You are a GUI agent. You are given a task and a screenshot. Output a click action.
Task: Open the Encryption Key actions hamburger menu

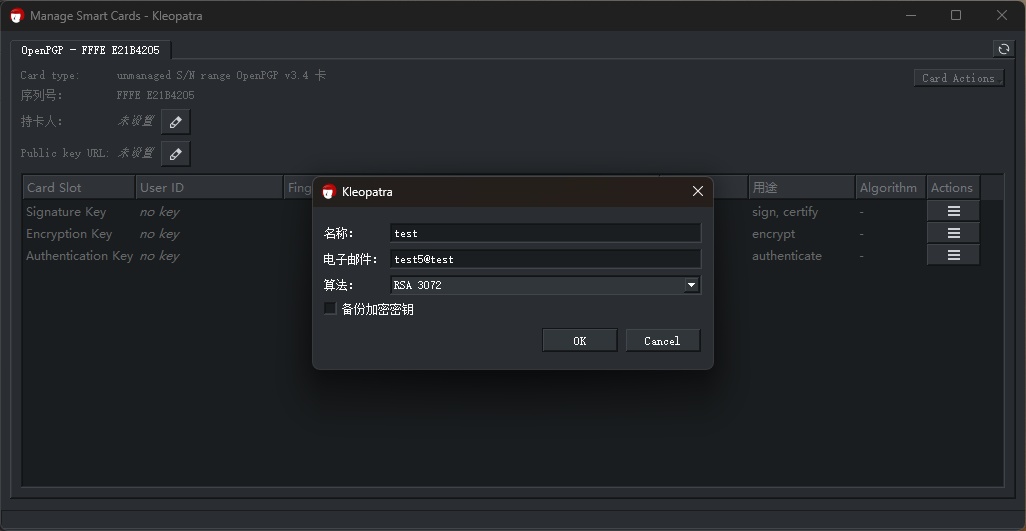tap(953, 233)
